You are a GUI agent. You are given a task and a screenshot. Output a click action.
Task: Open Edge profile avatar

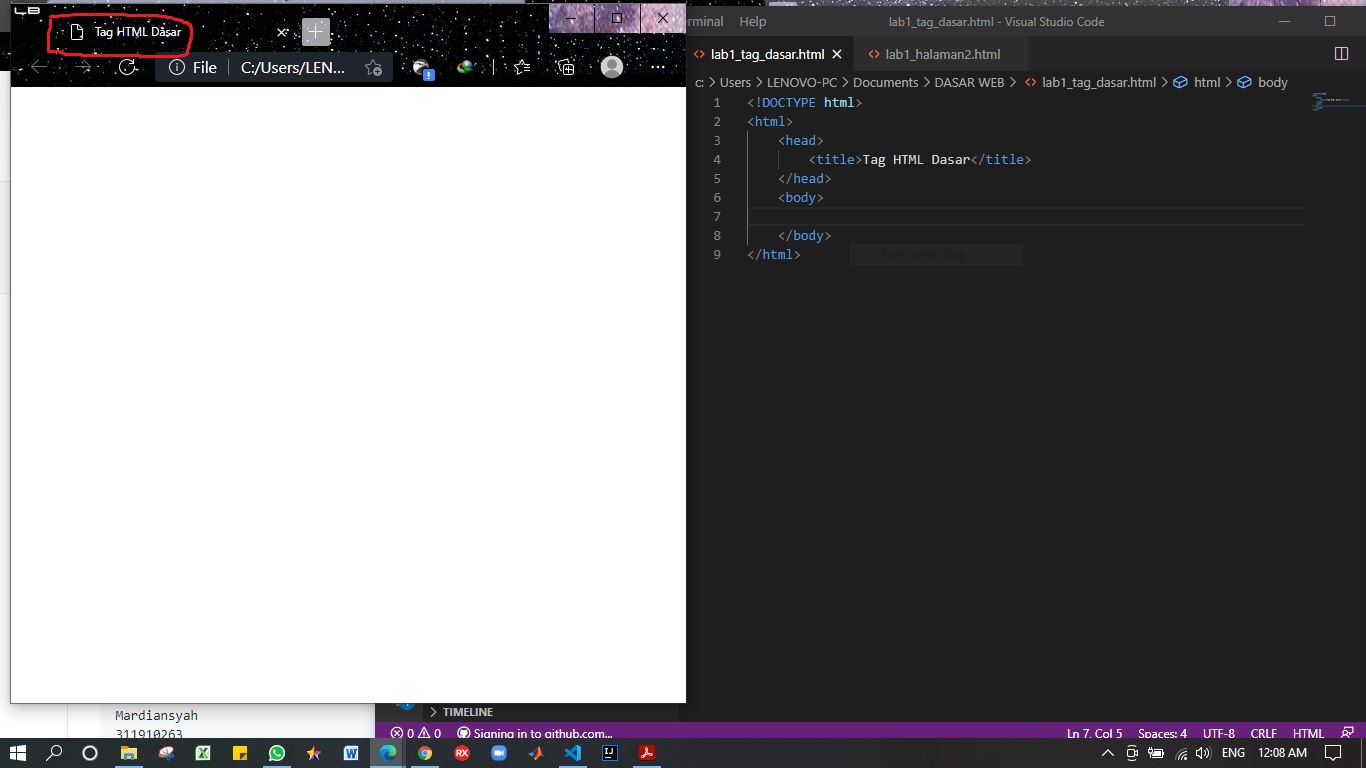coord(612,67)
